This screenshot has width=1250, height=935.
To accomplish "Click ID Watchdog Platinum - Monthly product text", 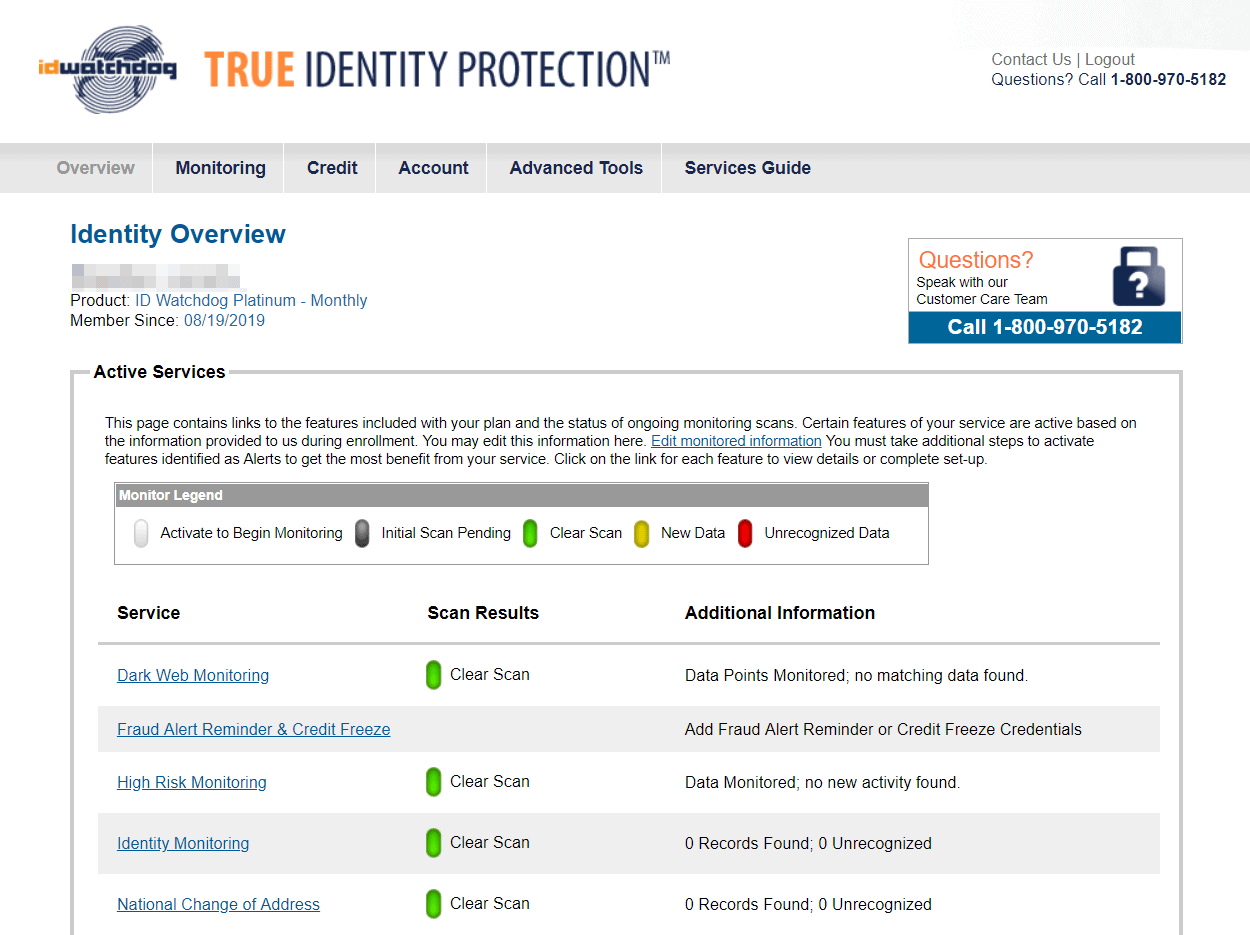I will tap(252, 300).
